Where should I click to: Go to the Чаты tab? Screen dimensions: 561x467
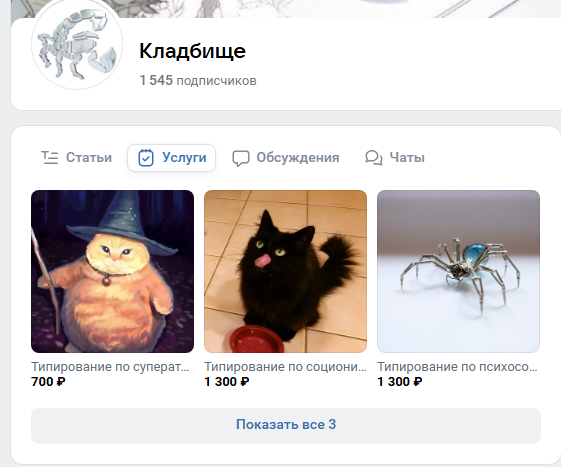click(395, 158)
